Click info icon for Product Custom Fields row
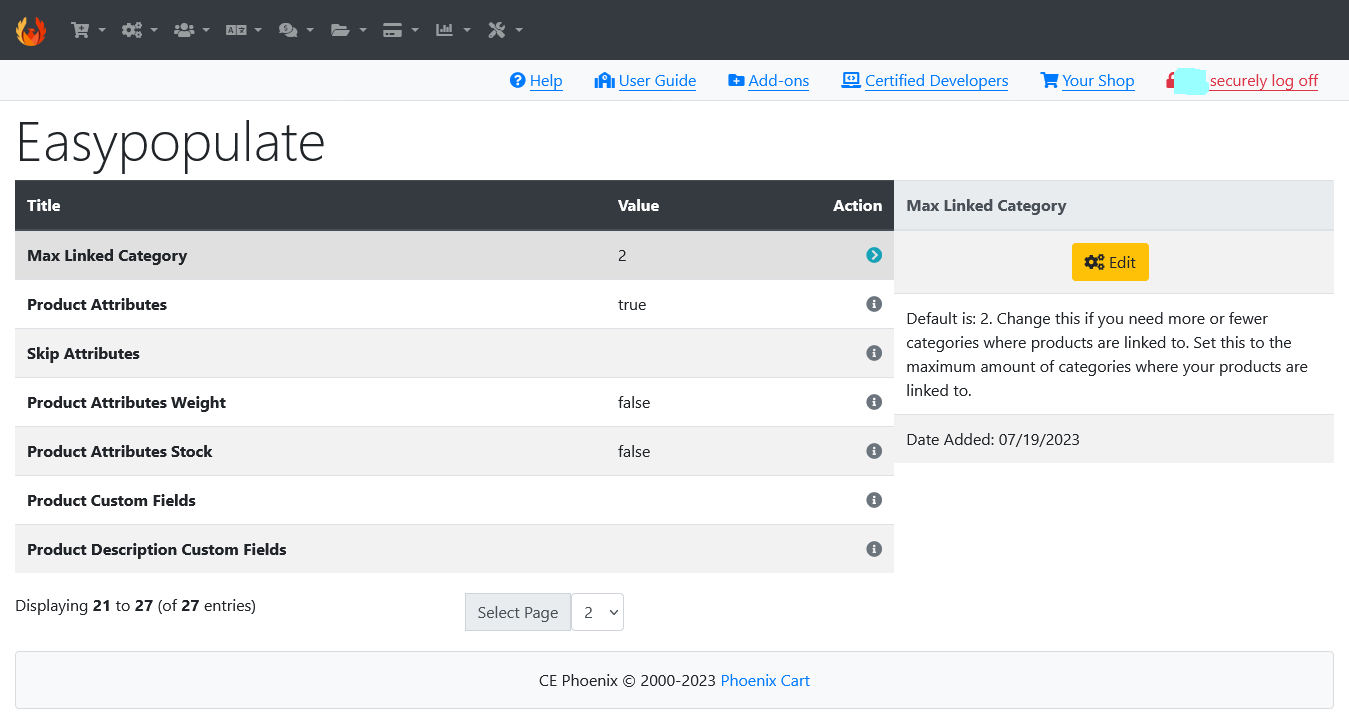Viewport: 1349px width, 725px height. 874,500
